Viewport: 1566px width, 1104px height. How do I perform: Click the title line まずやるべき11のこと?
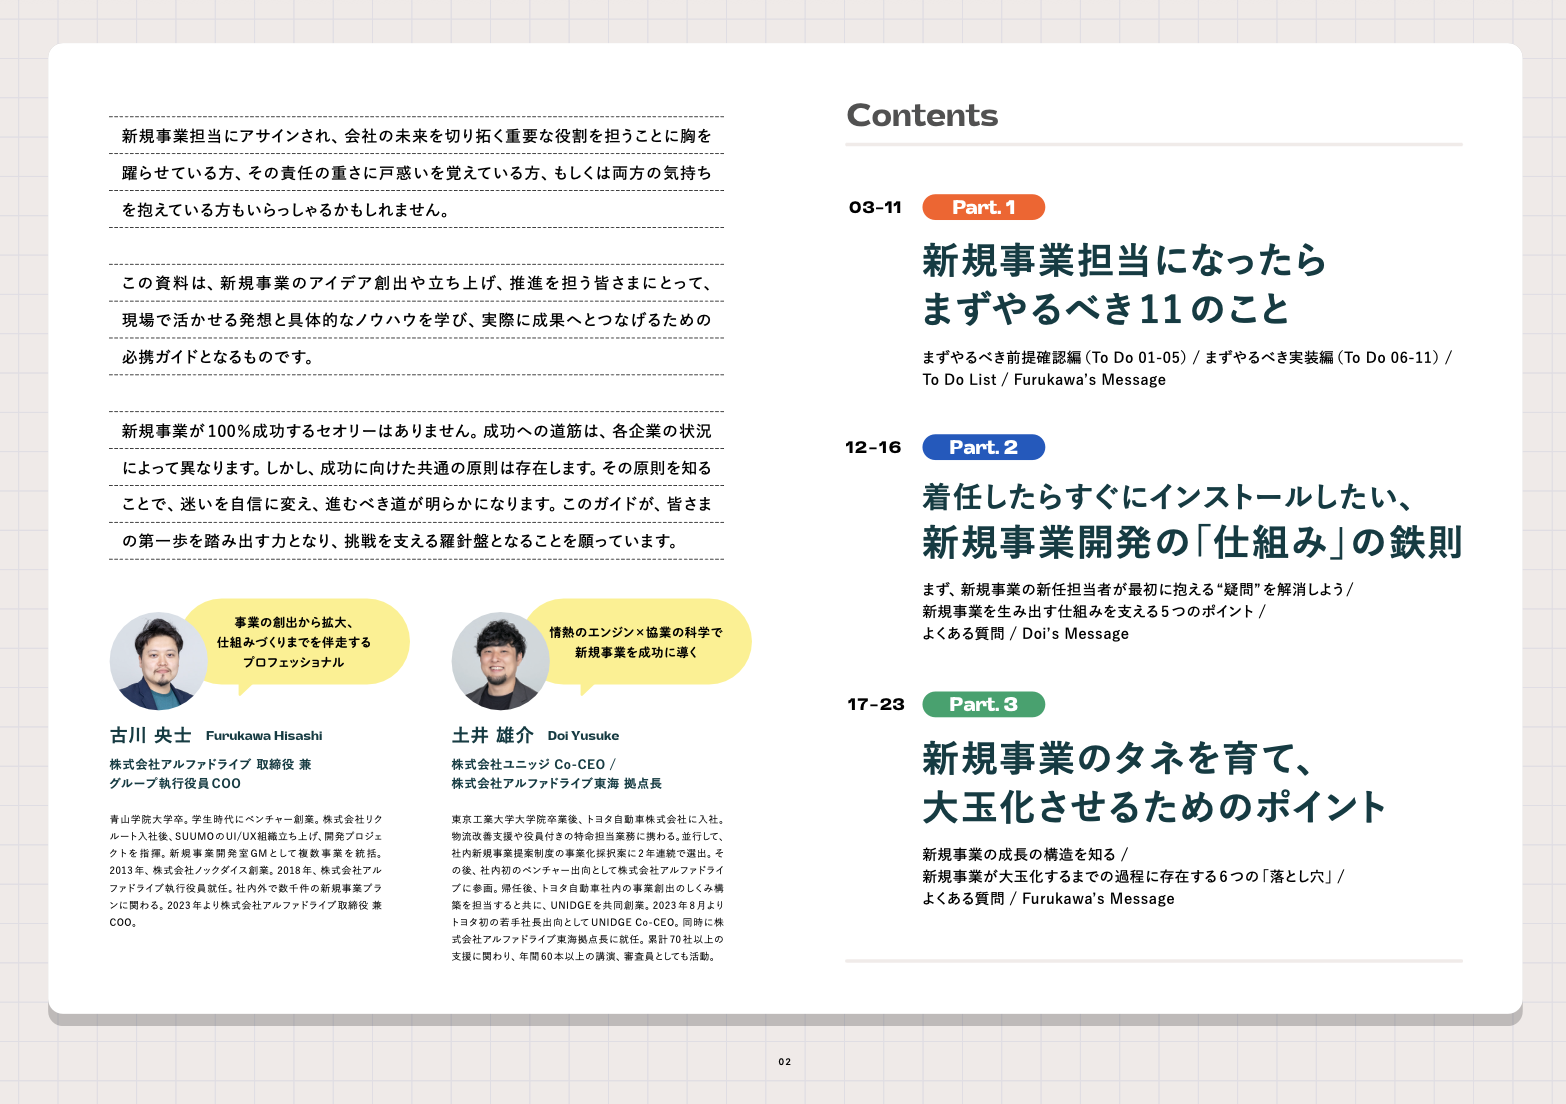pos(1106,309)
